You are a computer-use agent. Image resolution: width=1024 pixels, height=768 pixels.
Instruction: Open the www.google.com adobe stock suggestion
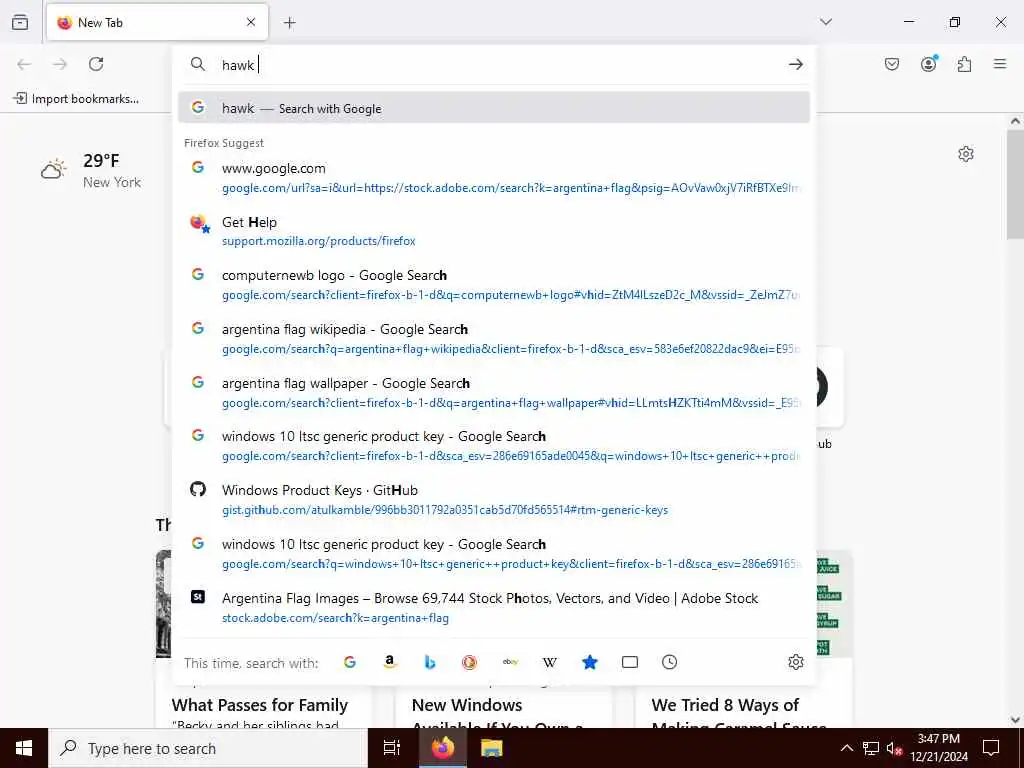tap(494, 178)
